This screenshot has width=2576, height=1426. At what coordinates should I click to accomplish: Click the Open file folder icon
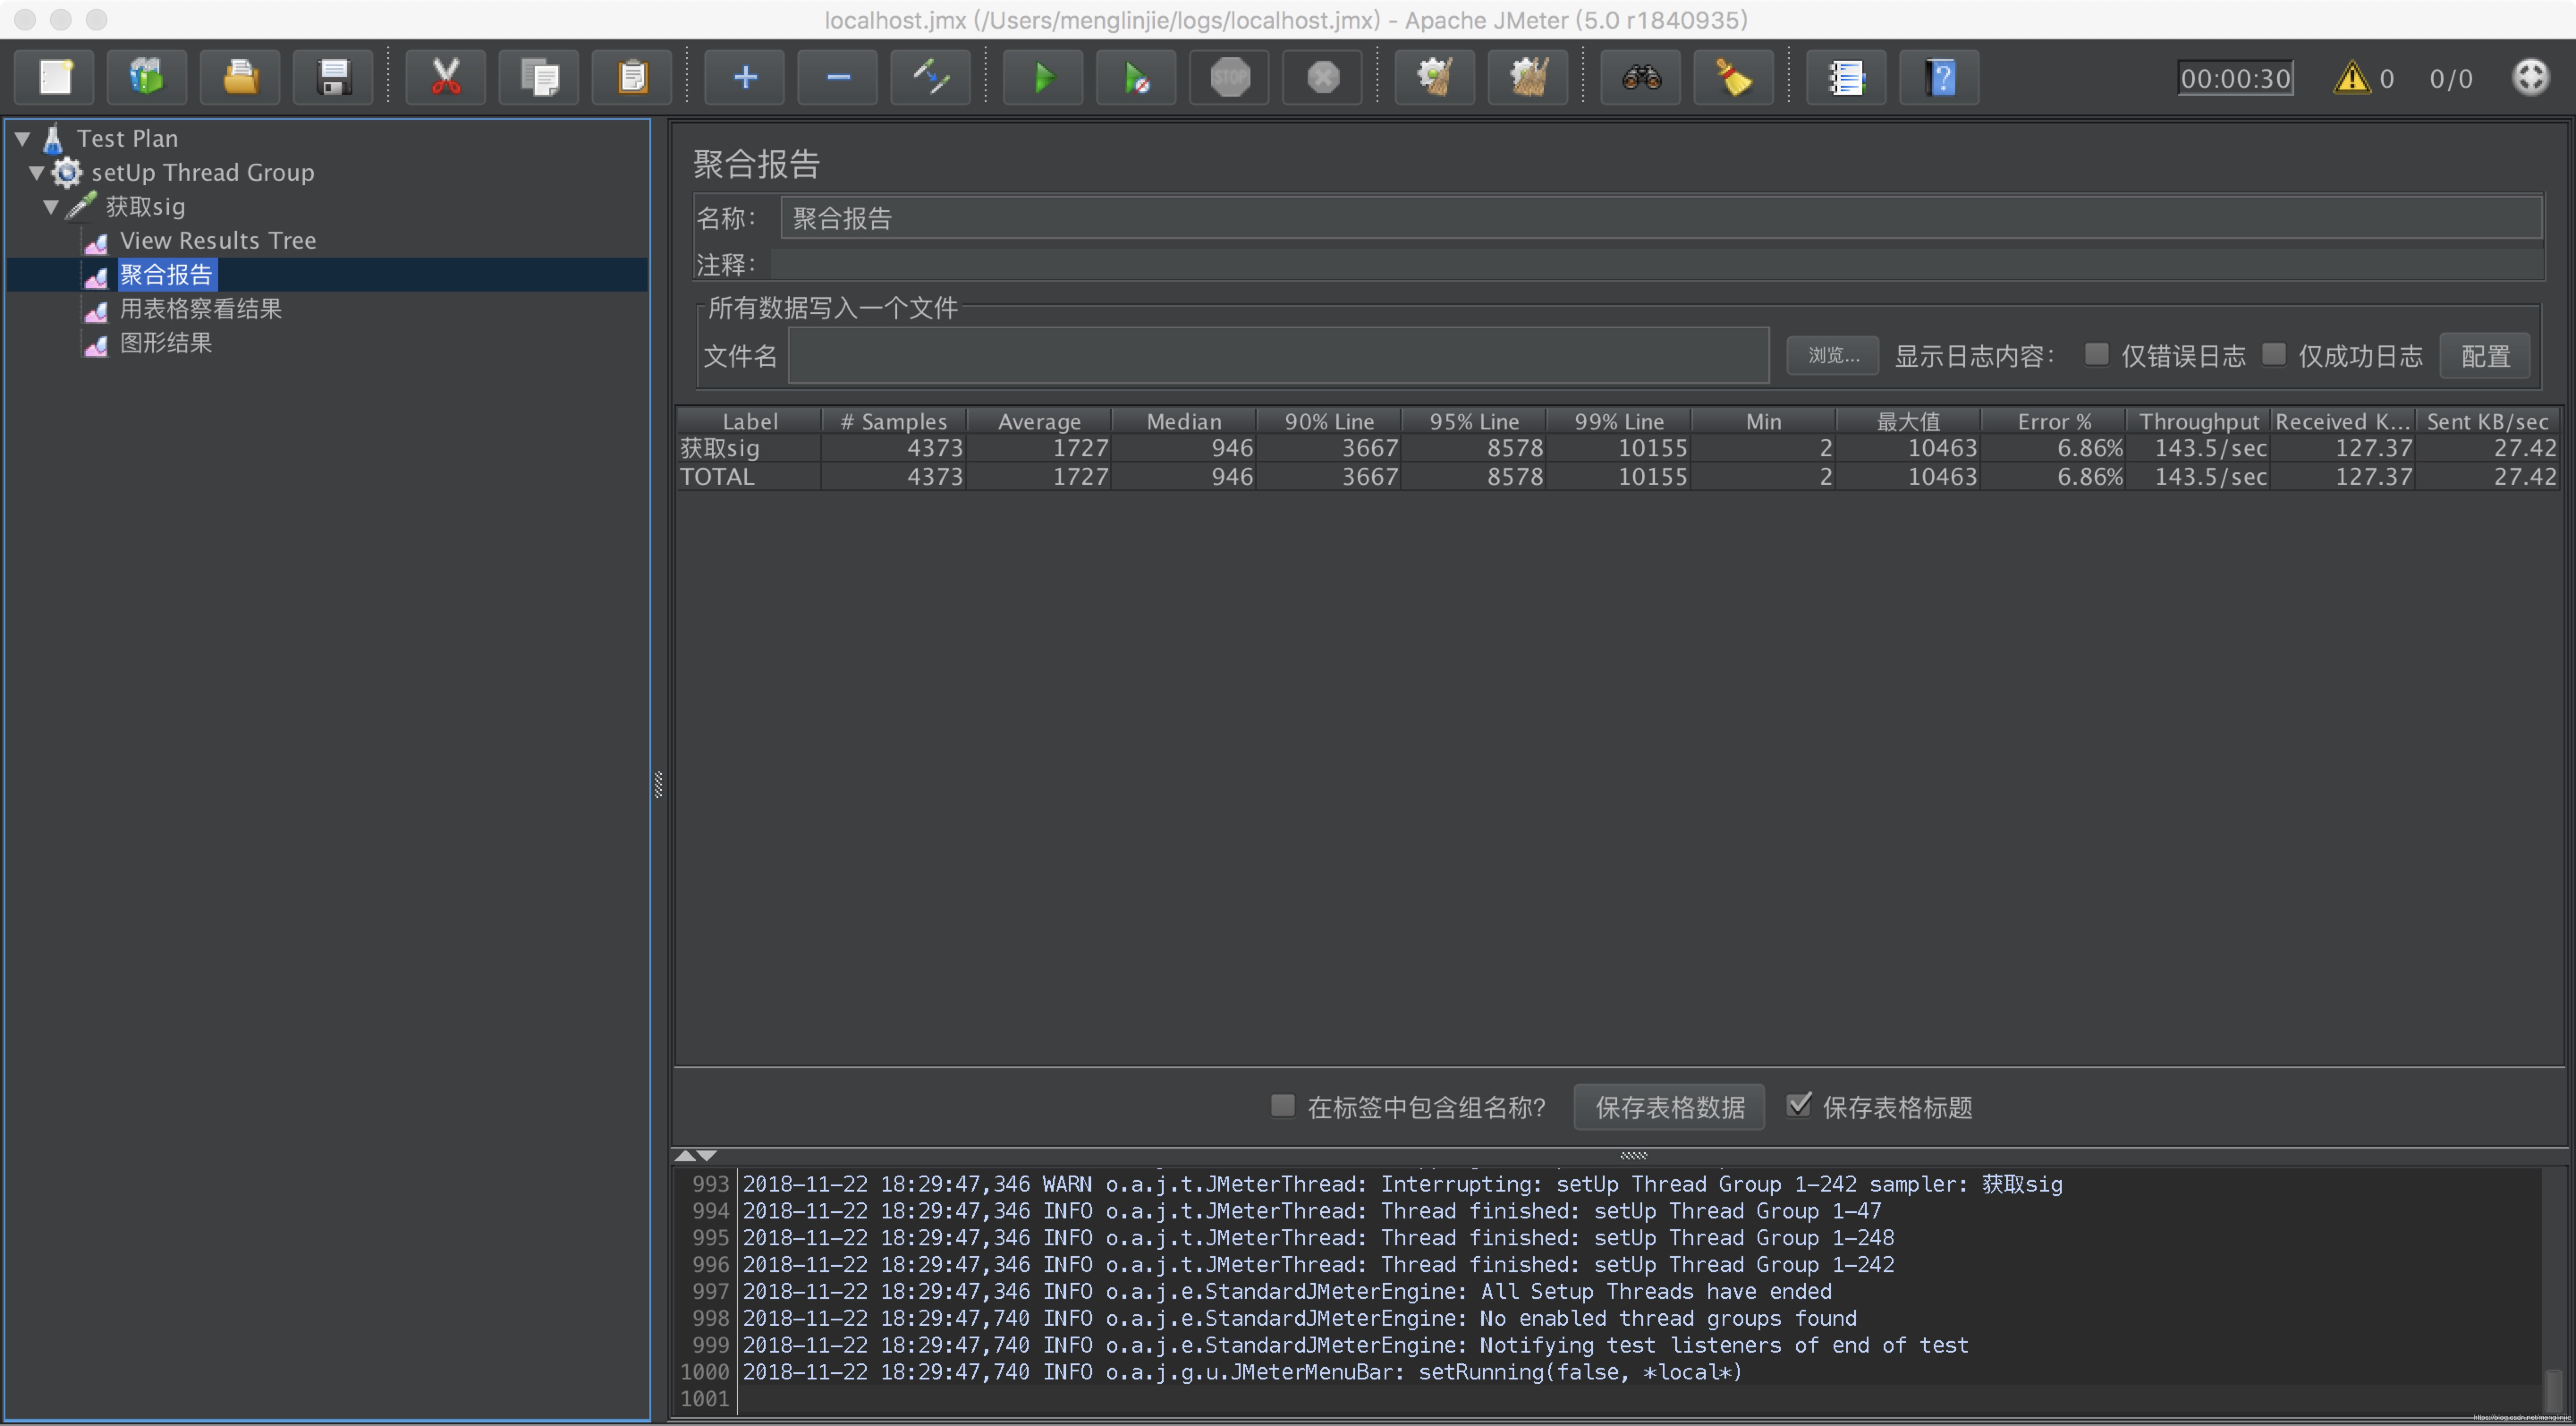tap(240, 77)
